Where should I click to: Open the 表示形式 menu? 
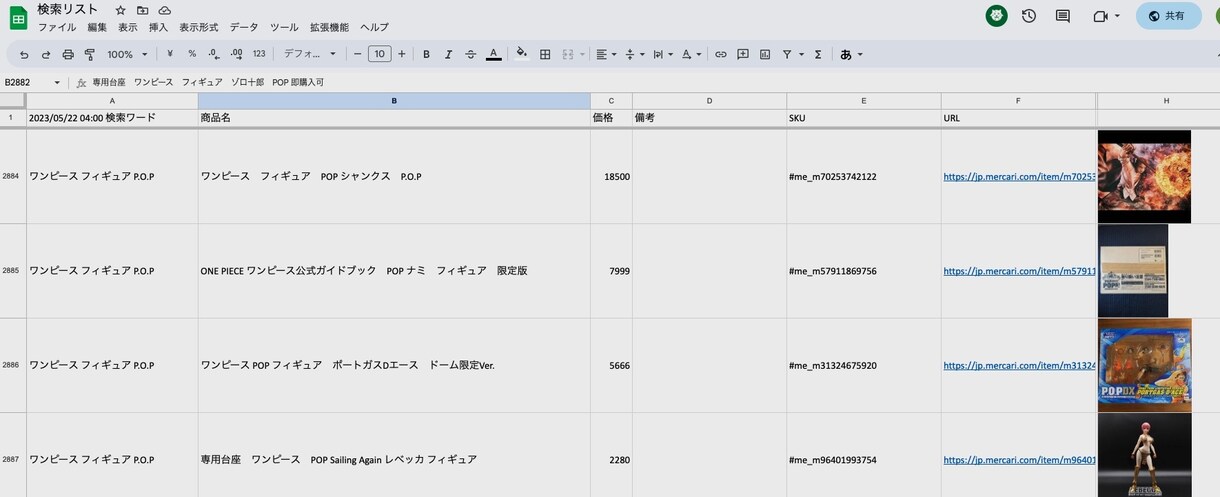pyautogui.click(x=199, y=27)
